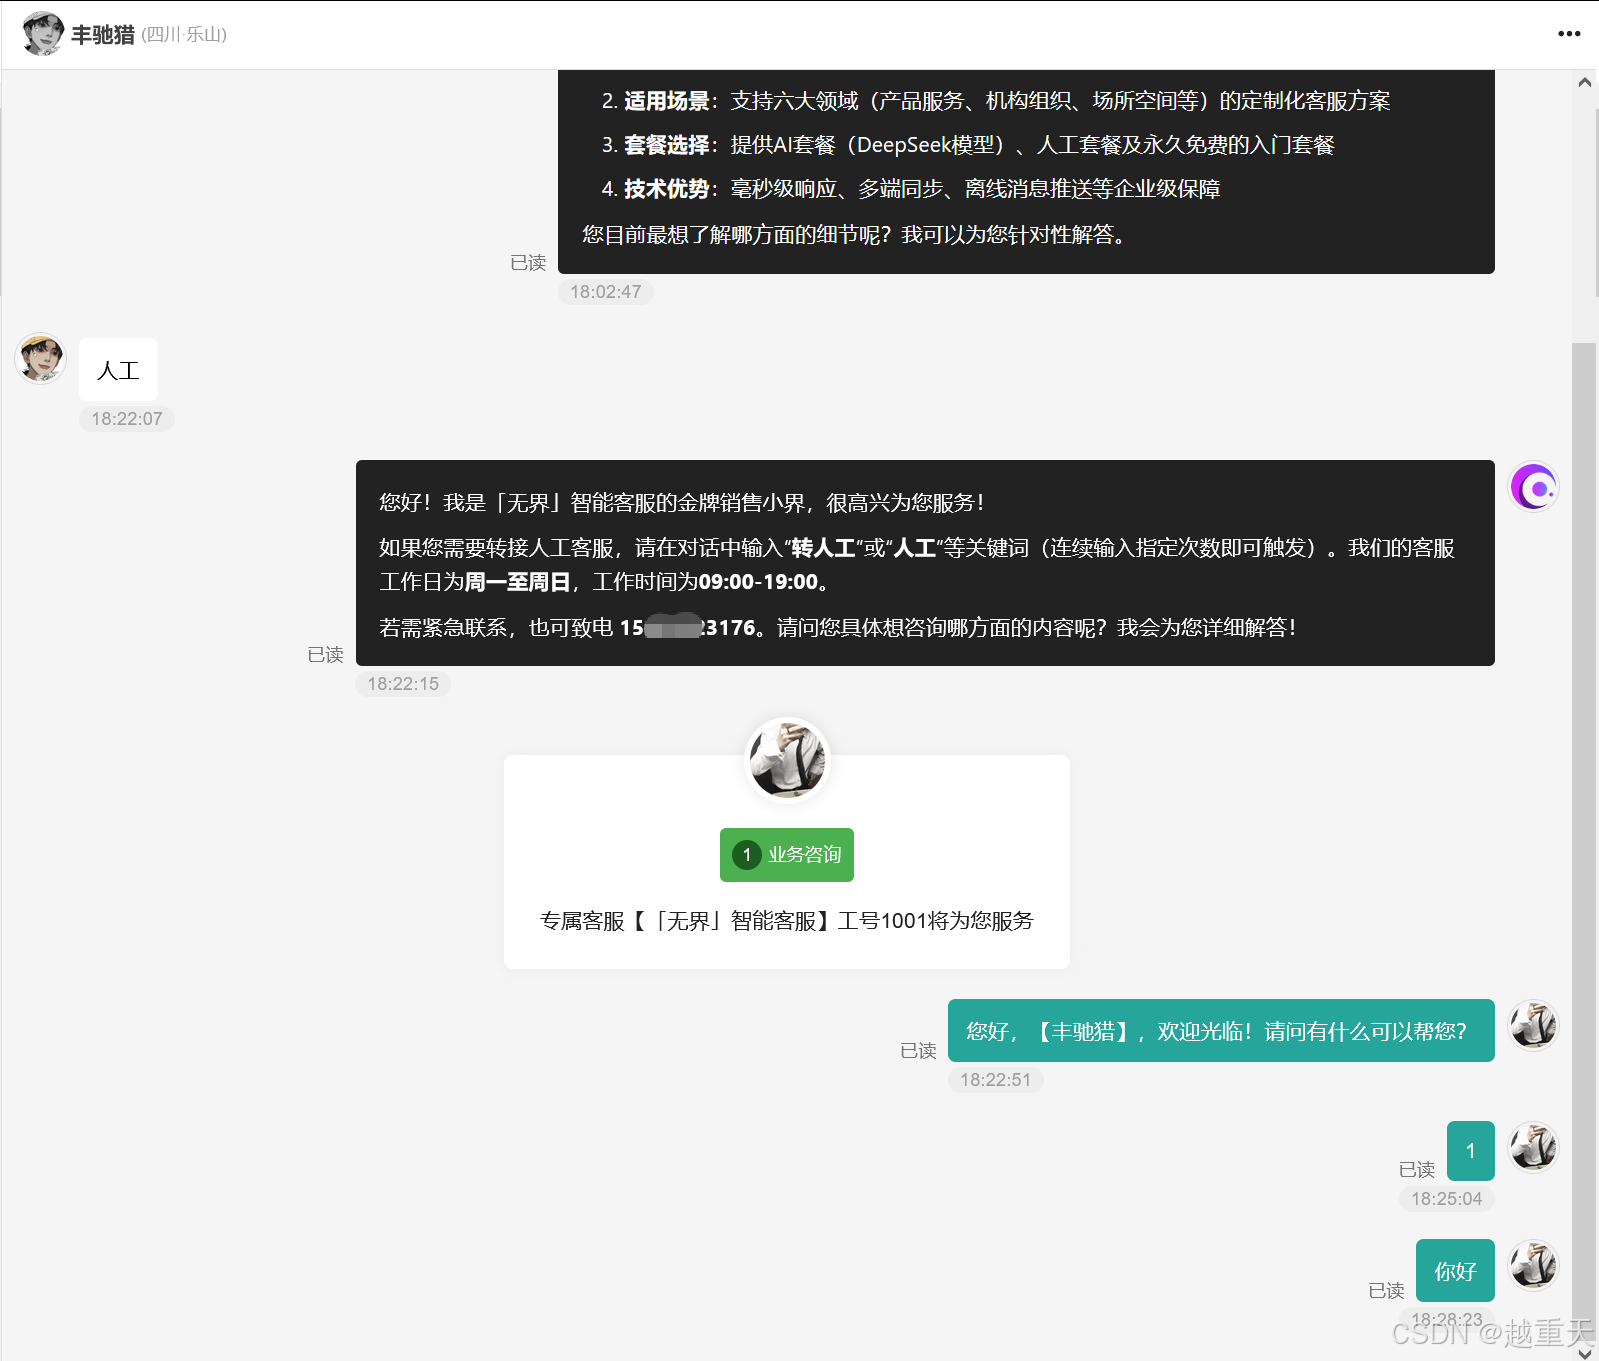This screenshot has height=1361, width=1599.
Task: Click the visitor avatar beside the 人工 message
Action: pos(41,358)
